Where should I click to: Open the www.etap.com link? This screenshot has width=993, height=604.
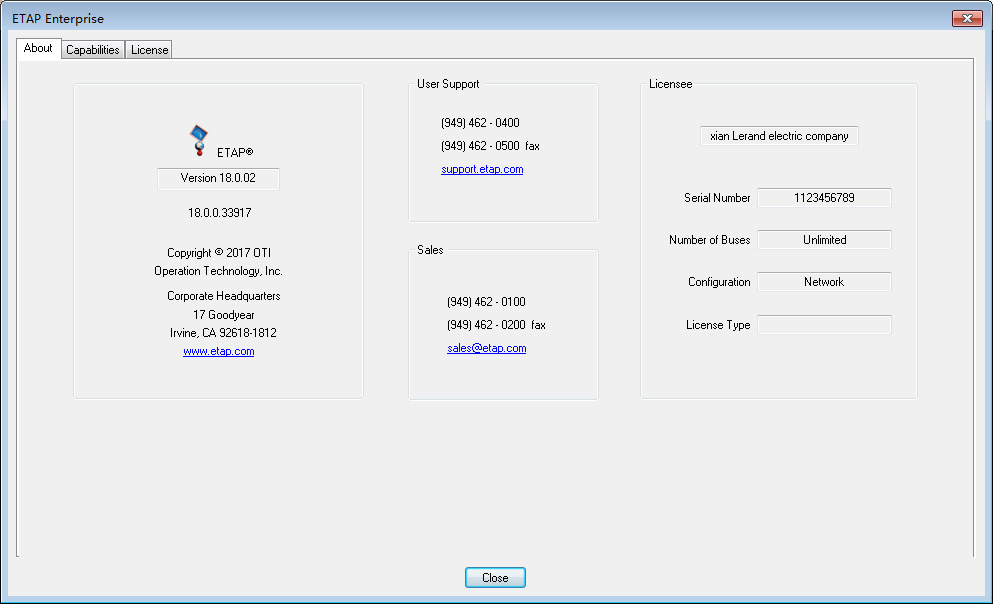click(x=218, y=351)
